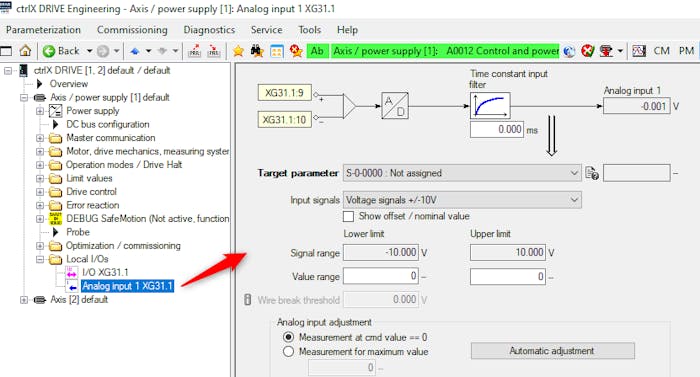Image resolution: width=700 pixels, height=377 pixels.
Task: Open dropdown next to red drive download icon
Action: click(x=620, y=51)
